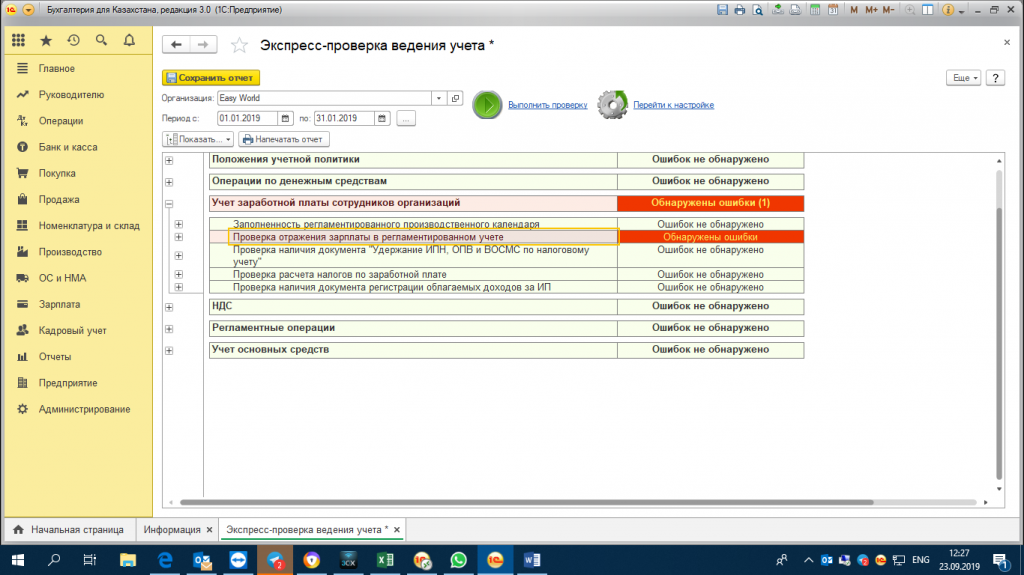Open favorites star in left panel
The width and height of the screenshot is (1024, 575).
click(46, 41)
